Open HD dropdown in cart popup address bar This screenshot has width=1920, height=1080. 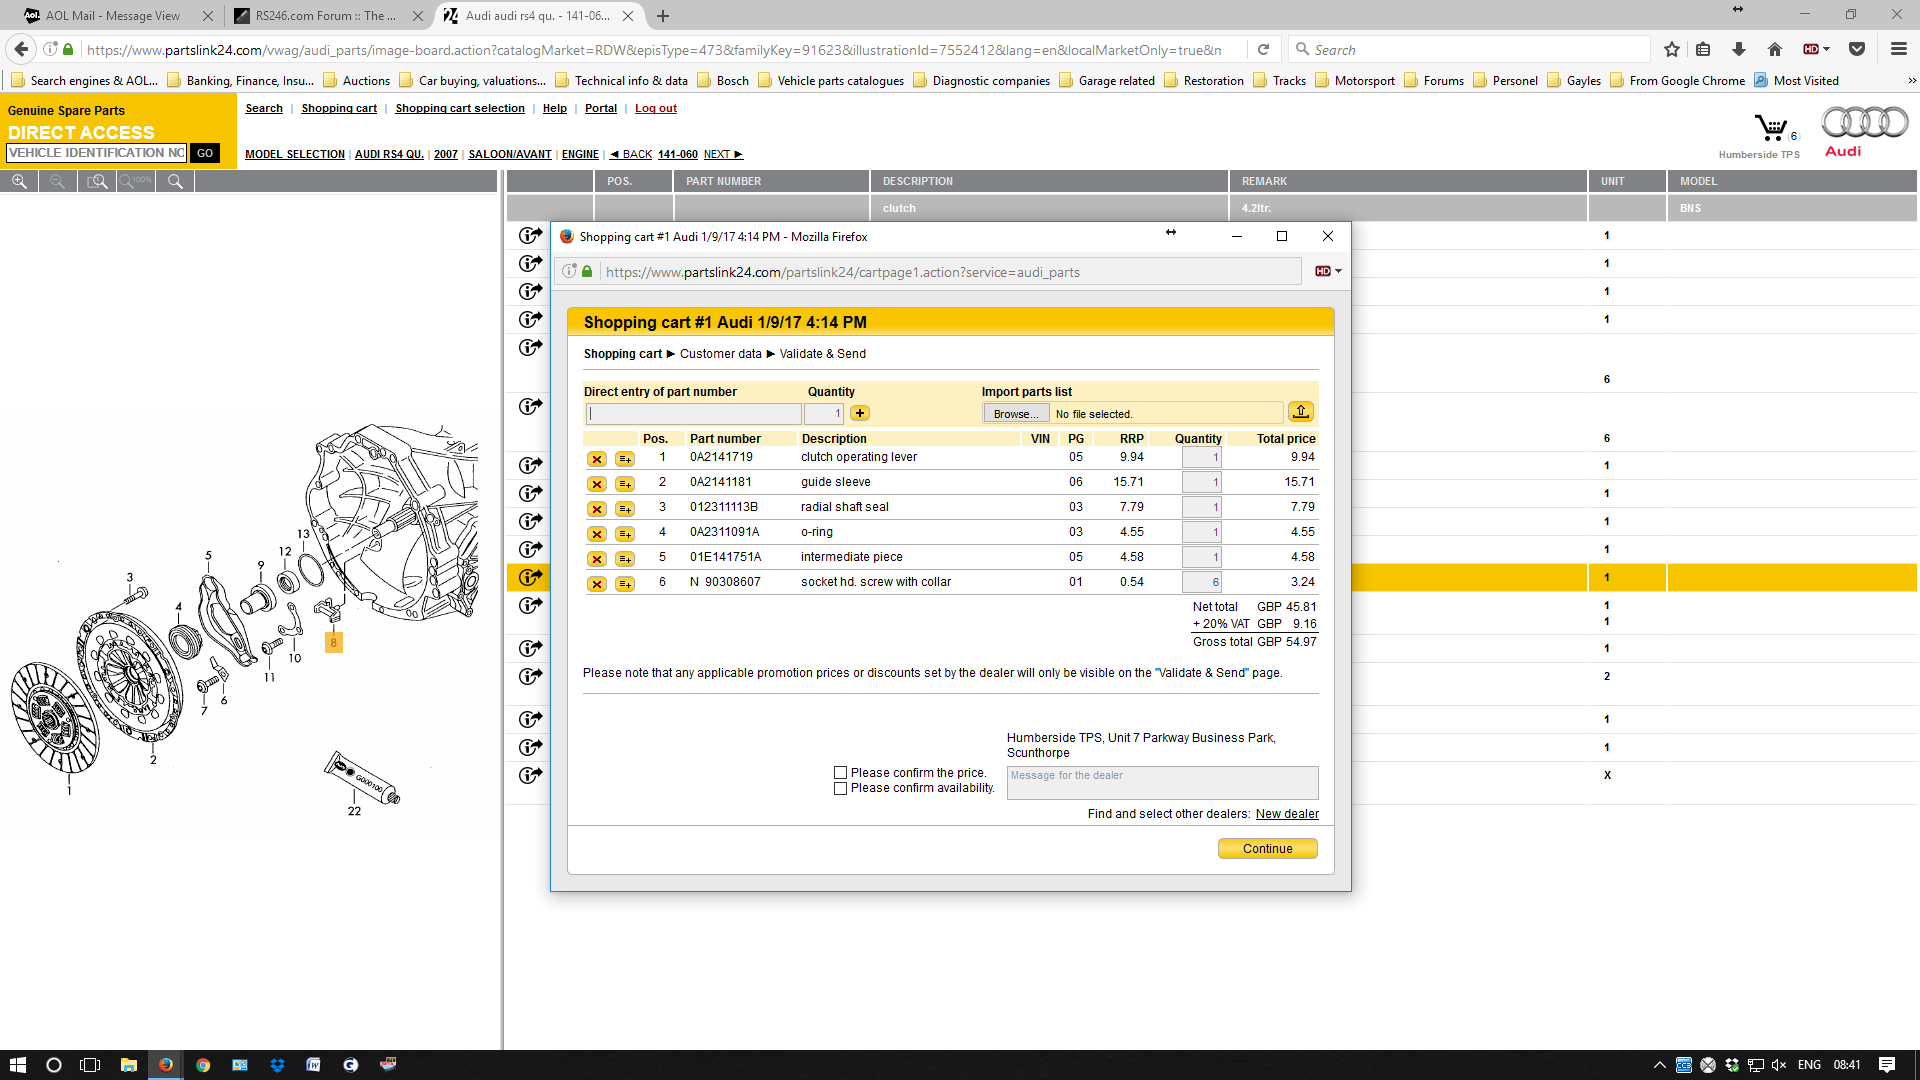click(1328, 272)
